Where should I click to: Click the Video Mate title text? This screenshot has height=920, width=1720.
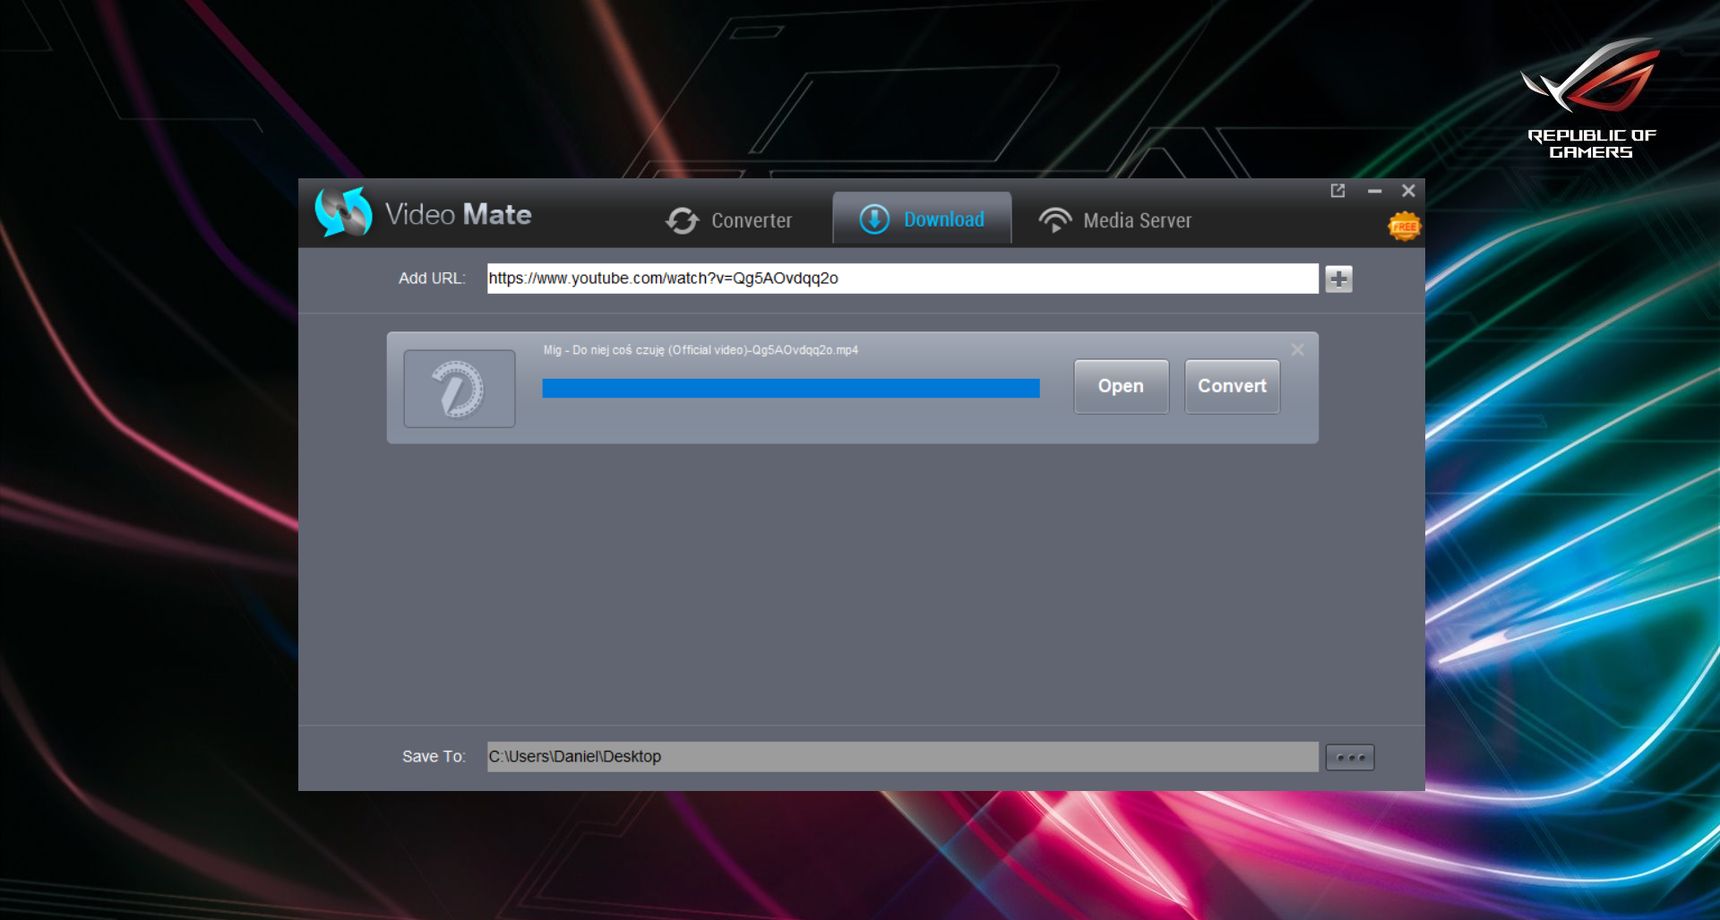[458, 214]
